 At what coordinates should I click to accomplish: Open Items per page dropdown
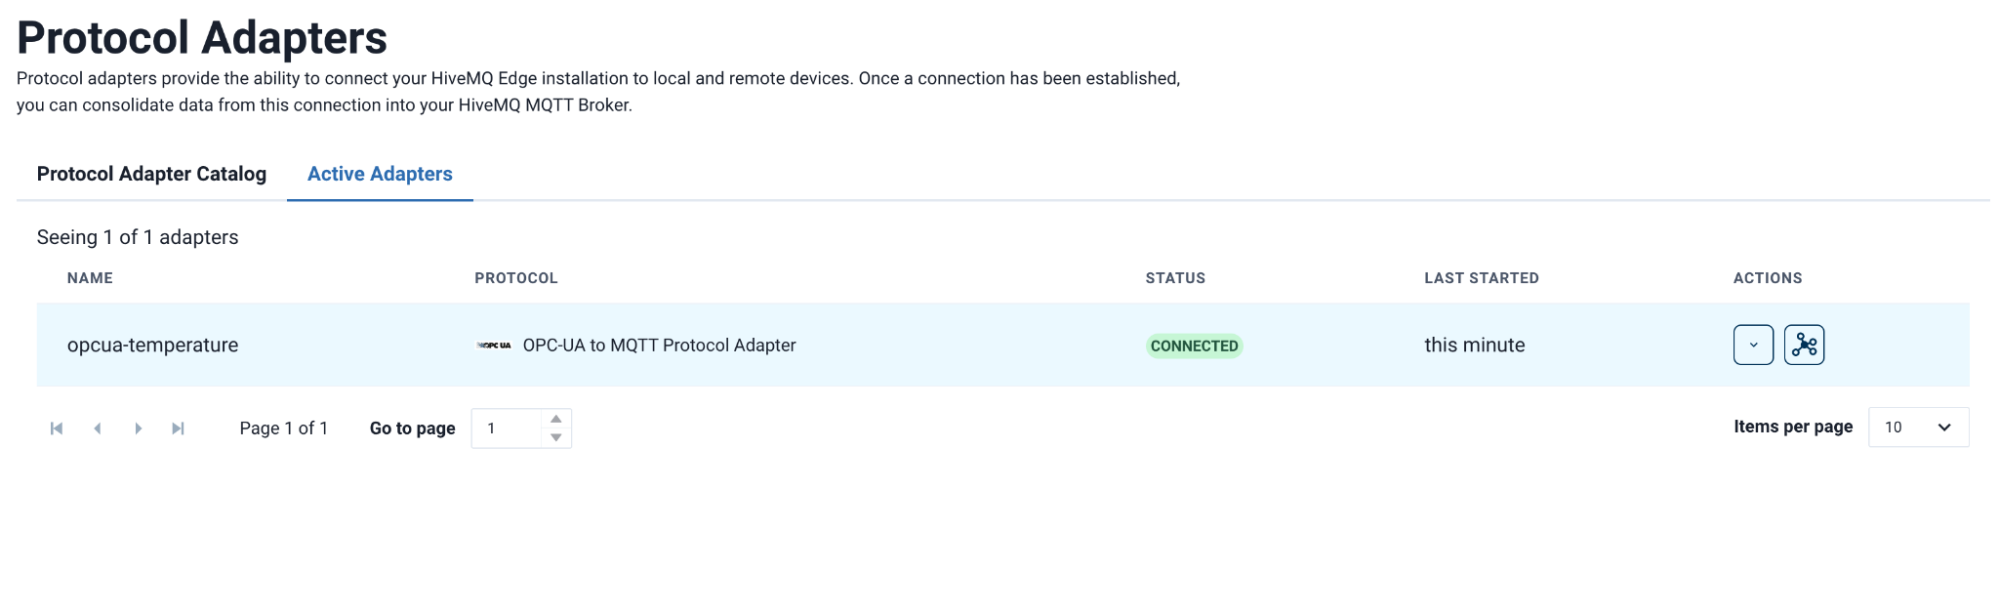pyautogui.click(x=1918, y=427)
